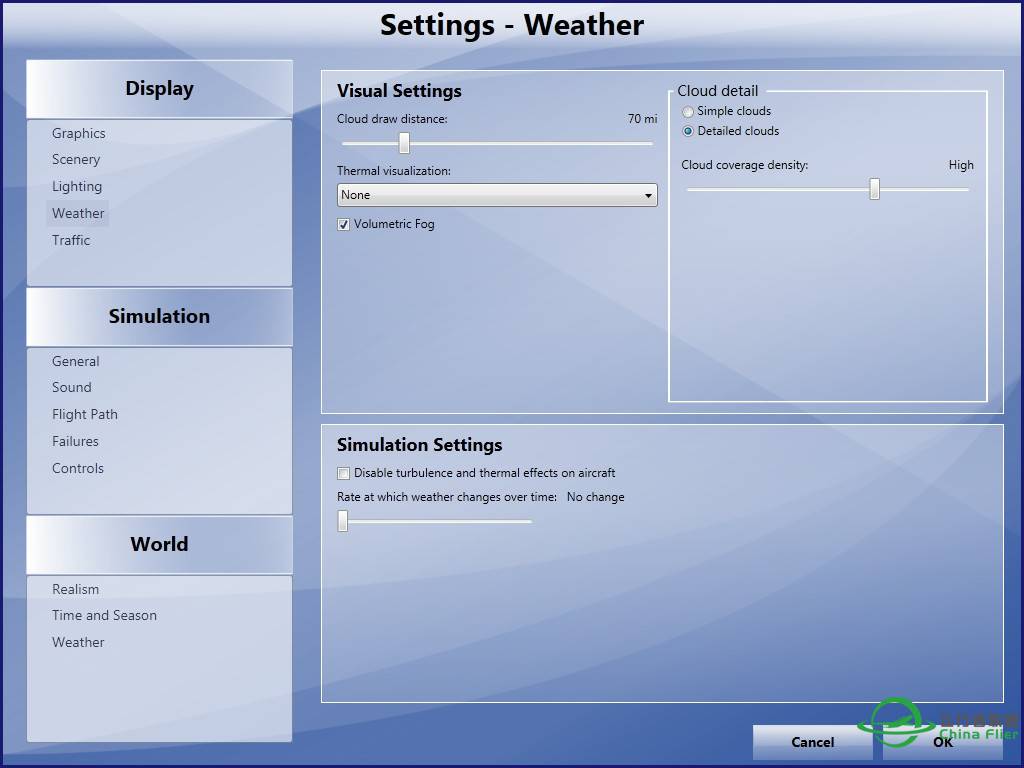Open Realism settings under World
The image size is (1024, 768).
pos(76,590)
